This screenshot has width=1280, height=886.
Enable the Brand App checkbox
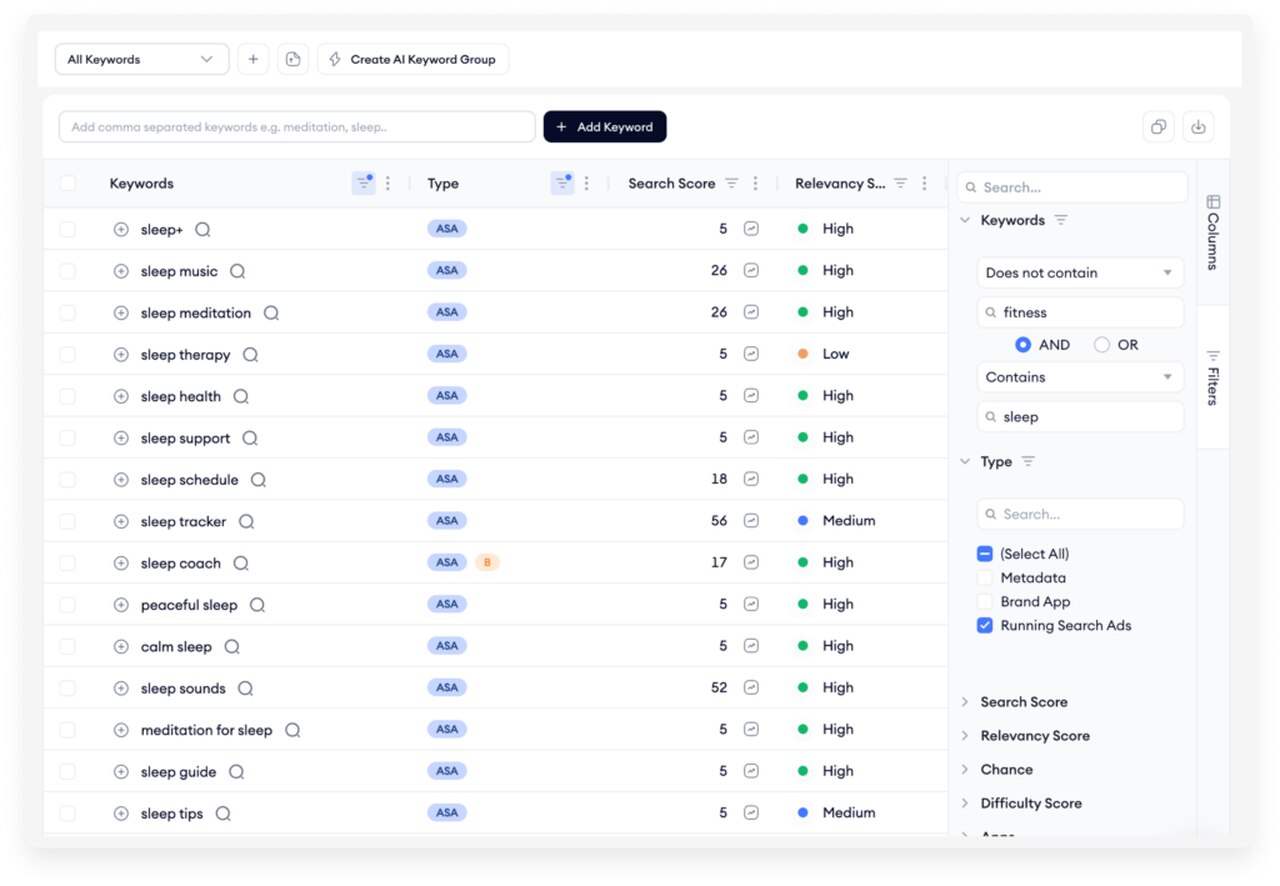click(985, 601)
